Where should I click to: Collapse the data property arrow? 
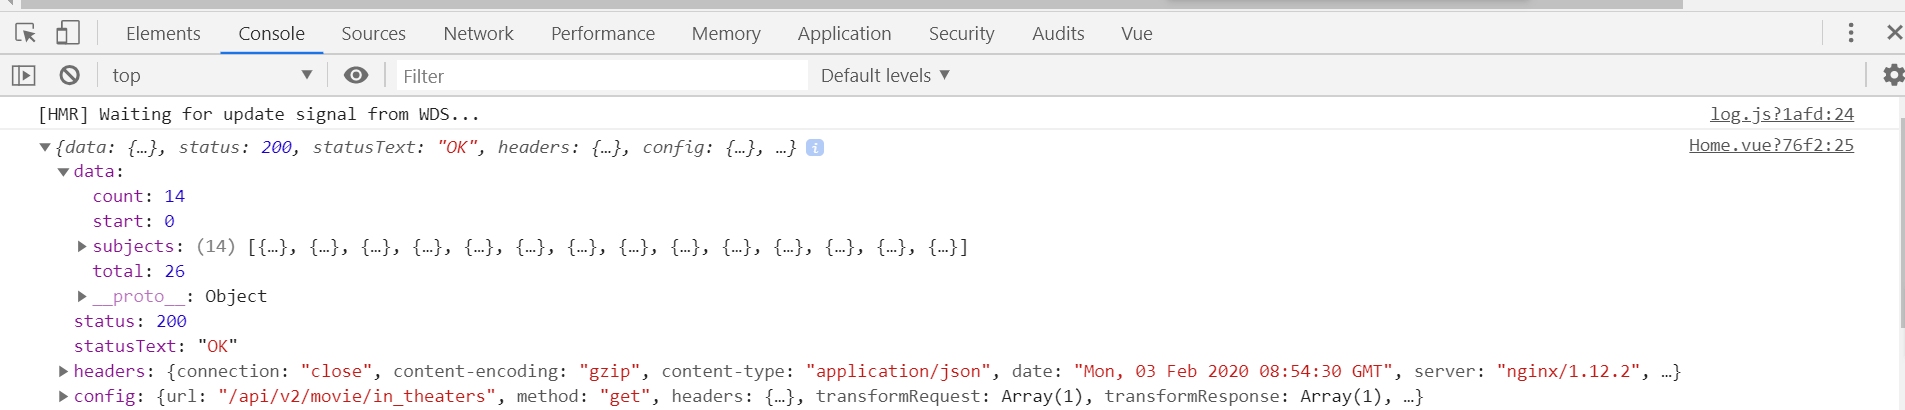tap(64, 172)
